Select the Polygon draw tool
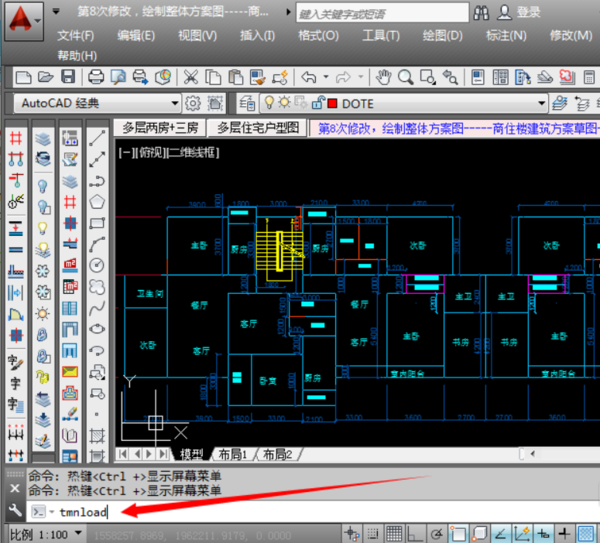 click(97, 201)
